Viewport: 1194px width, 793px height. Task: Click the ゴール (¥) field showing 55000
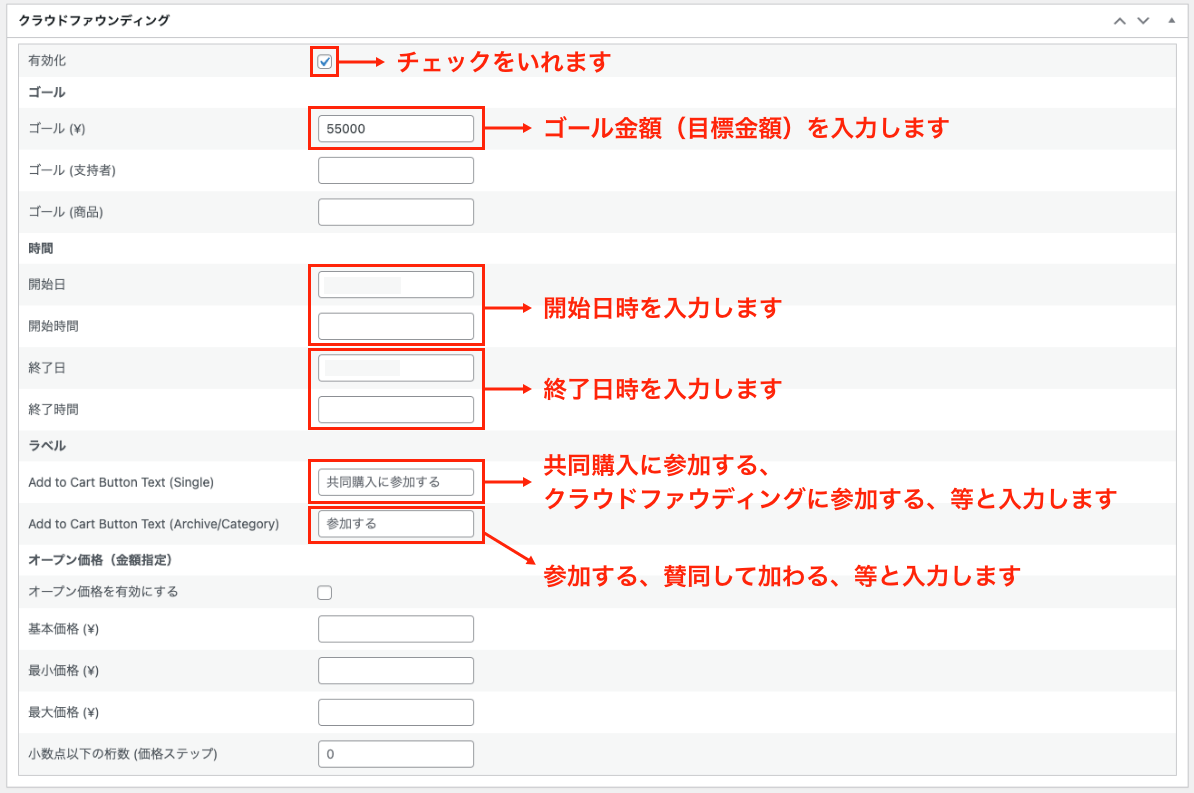[x=395, y=129]
